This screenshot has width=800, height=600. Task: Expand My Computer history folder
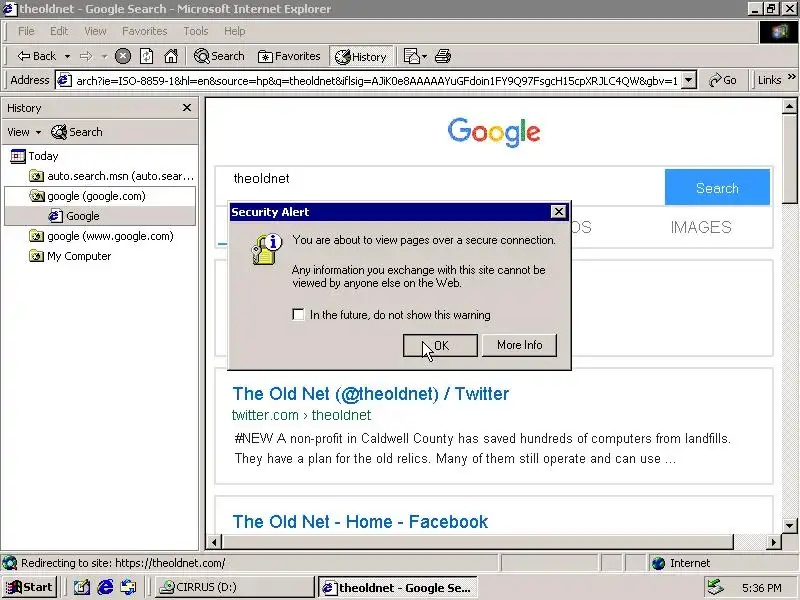point(70,256)
